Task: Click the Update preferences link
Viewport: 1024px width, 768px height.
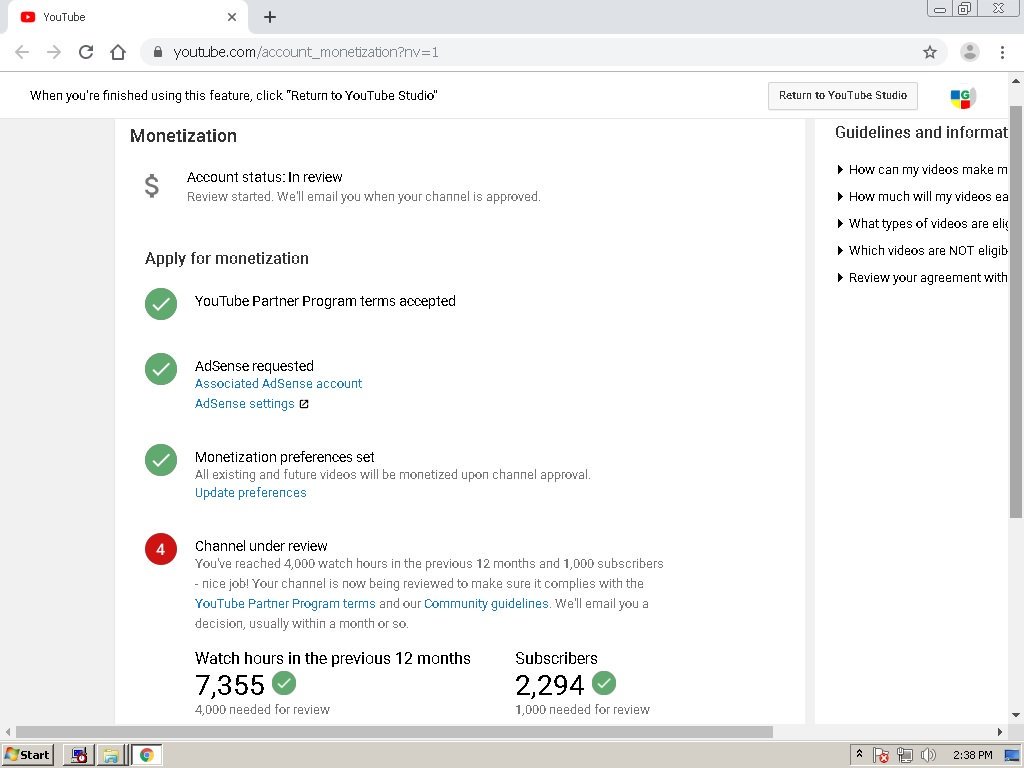Action: click(x=250, y=492)
